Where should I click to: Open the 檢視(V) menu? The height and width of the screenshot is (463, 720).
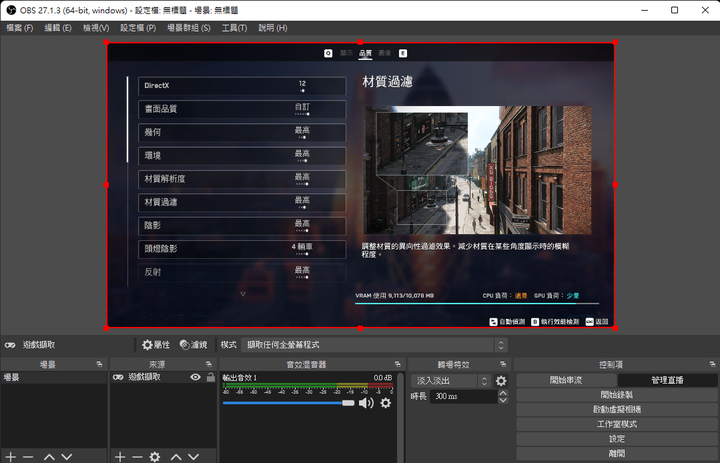click(x=96, y=28)
